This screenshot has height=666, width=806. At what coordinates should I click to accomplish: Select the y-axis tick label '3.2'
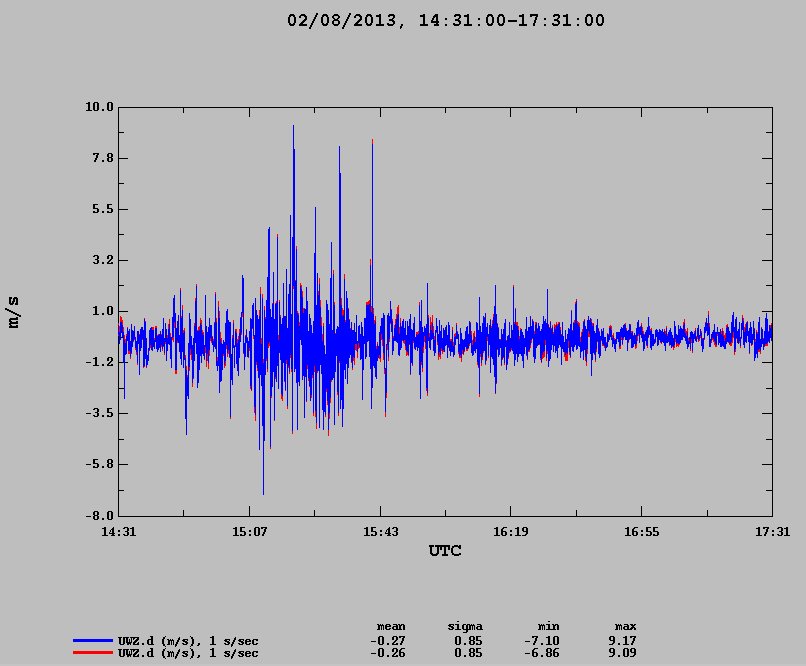click(x=103, y=260)
